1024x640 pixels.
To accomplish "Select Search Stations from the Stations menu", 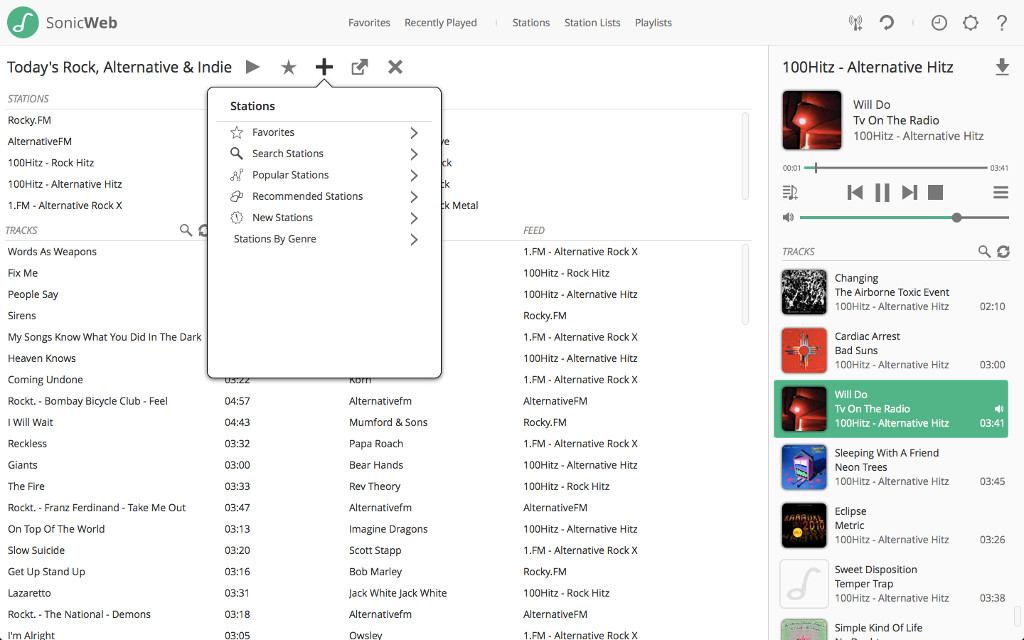I will coord(290,153).
